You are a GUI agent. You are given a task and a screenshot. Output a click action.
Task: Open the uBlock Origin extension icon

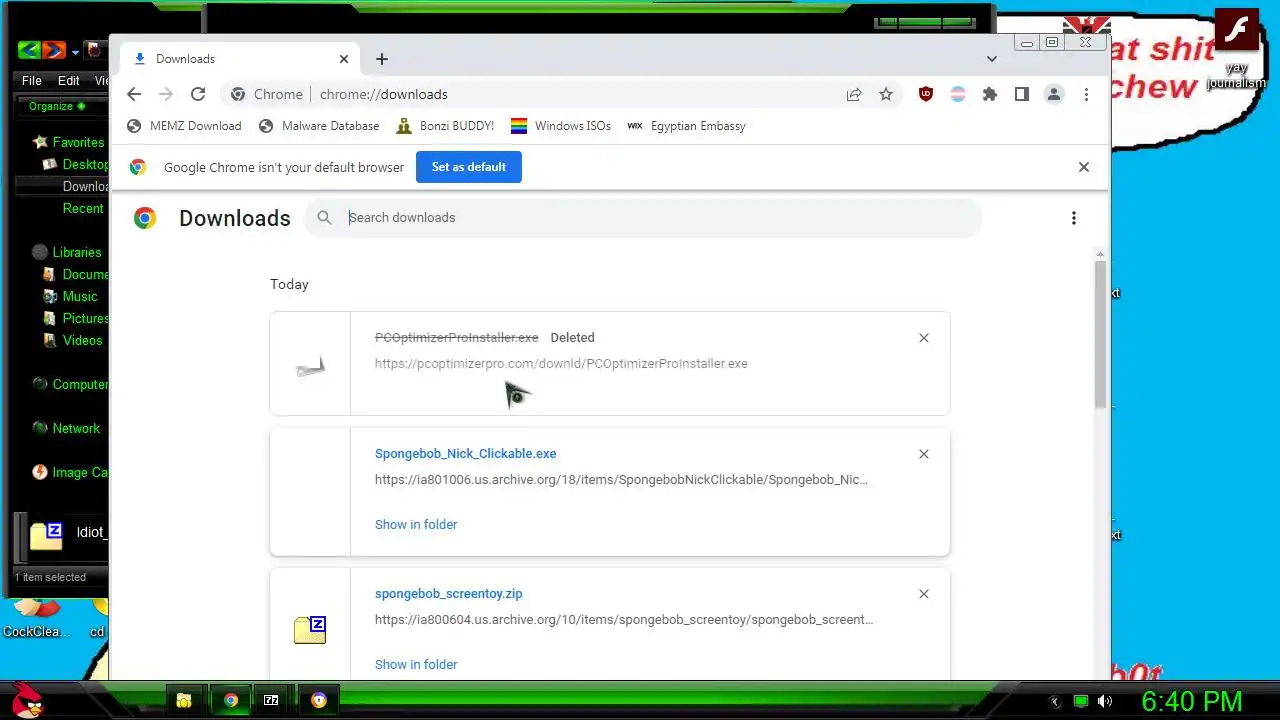click(x=926, y=94)
